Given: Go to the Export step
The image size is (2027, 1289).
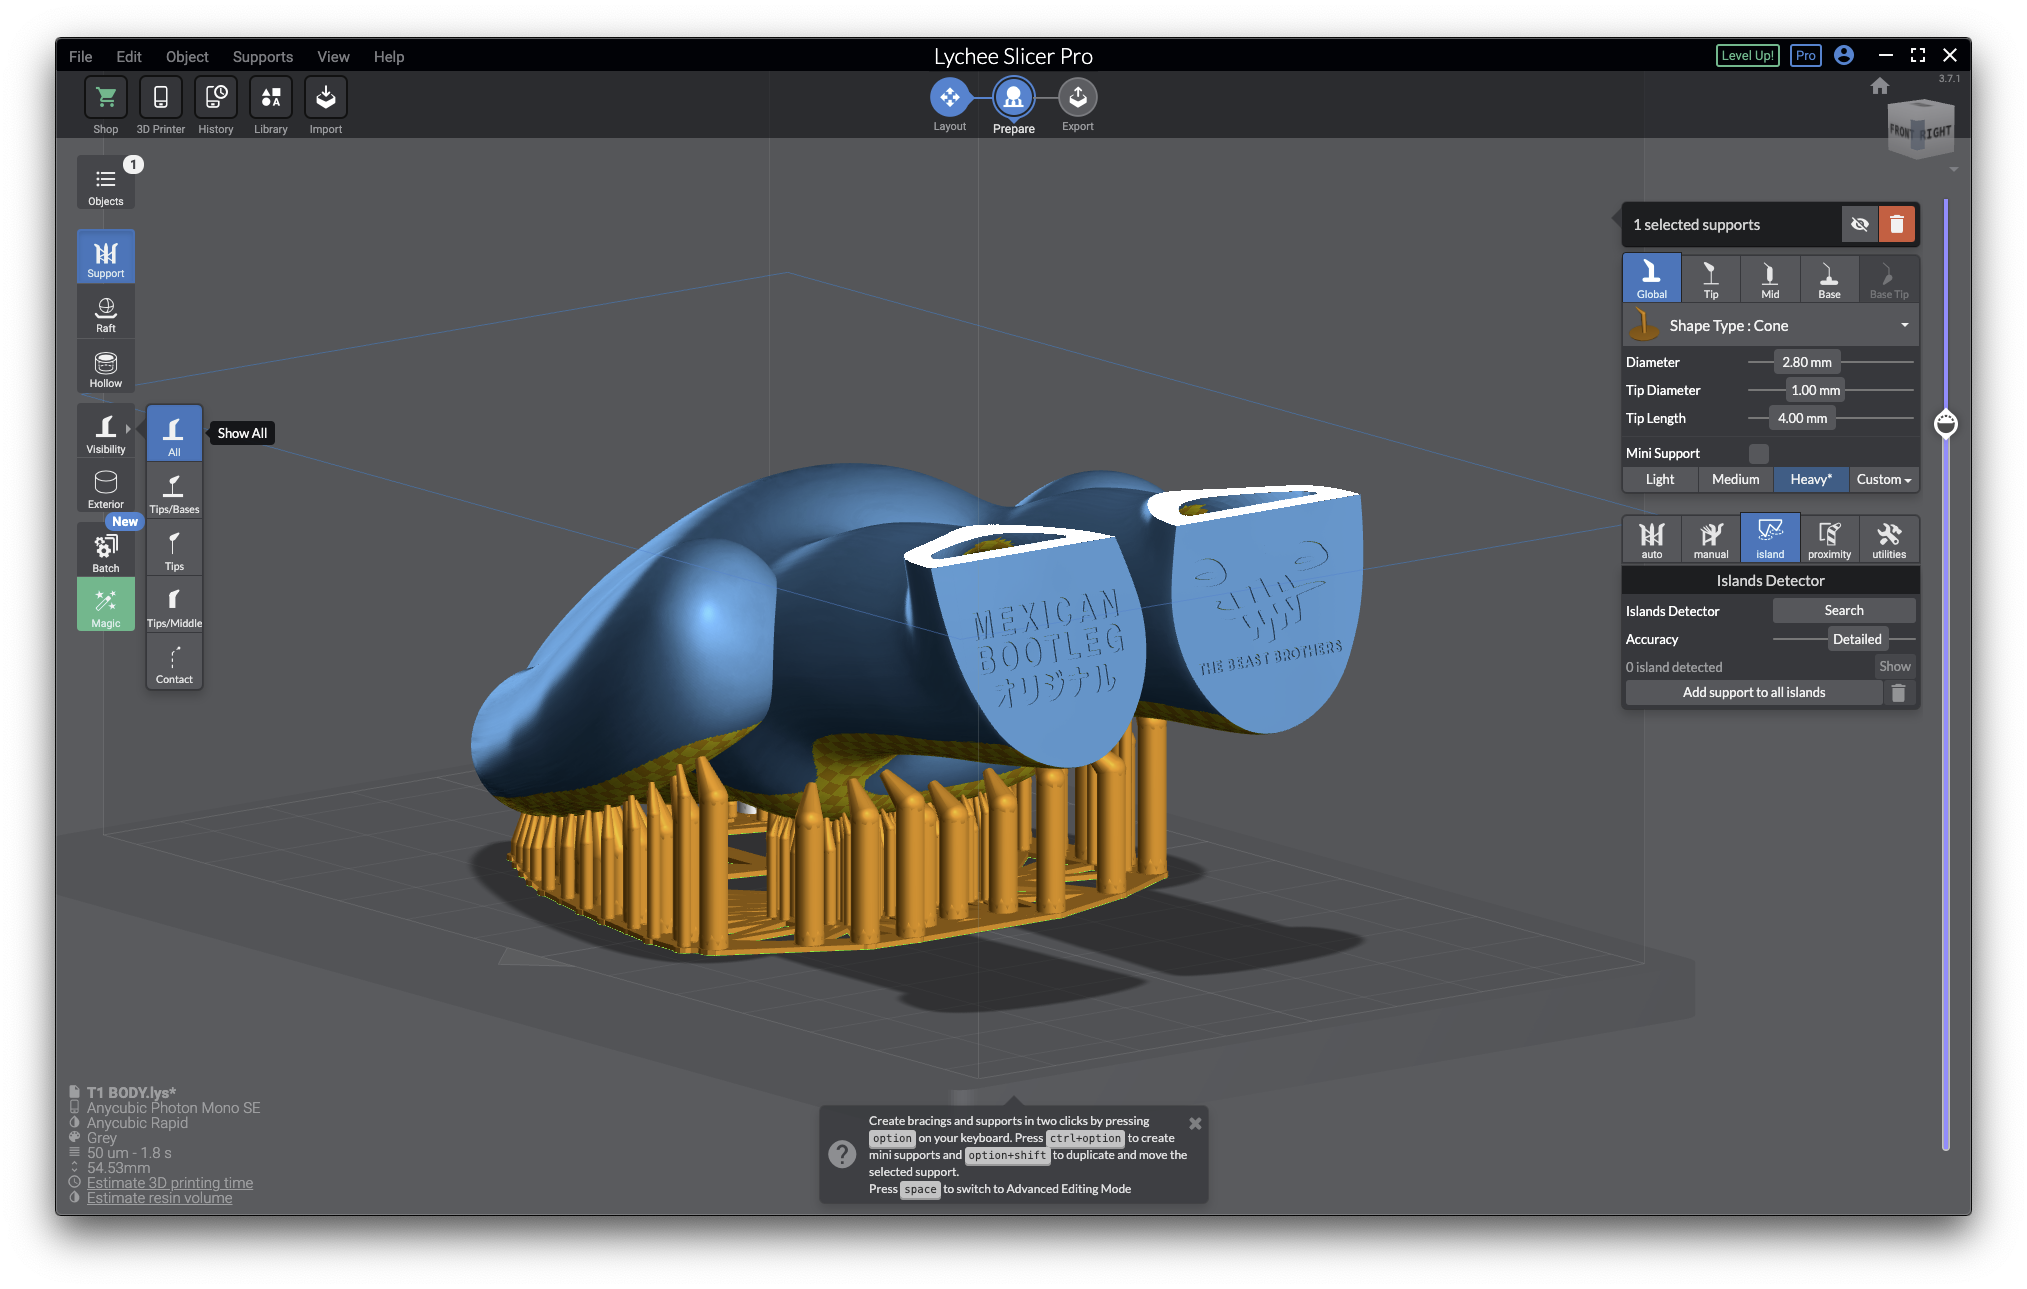Looking at the screenshot, I should pos(1077,98).
